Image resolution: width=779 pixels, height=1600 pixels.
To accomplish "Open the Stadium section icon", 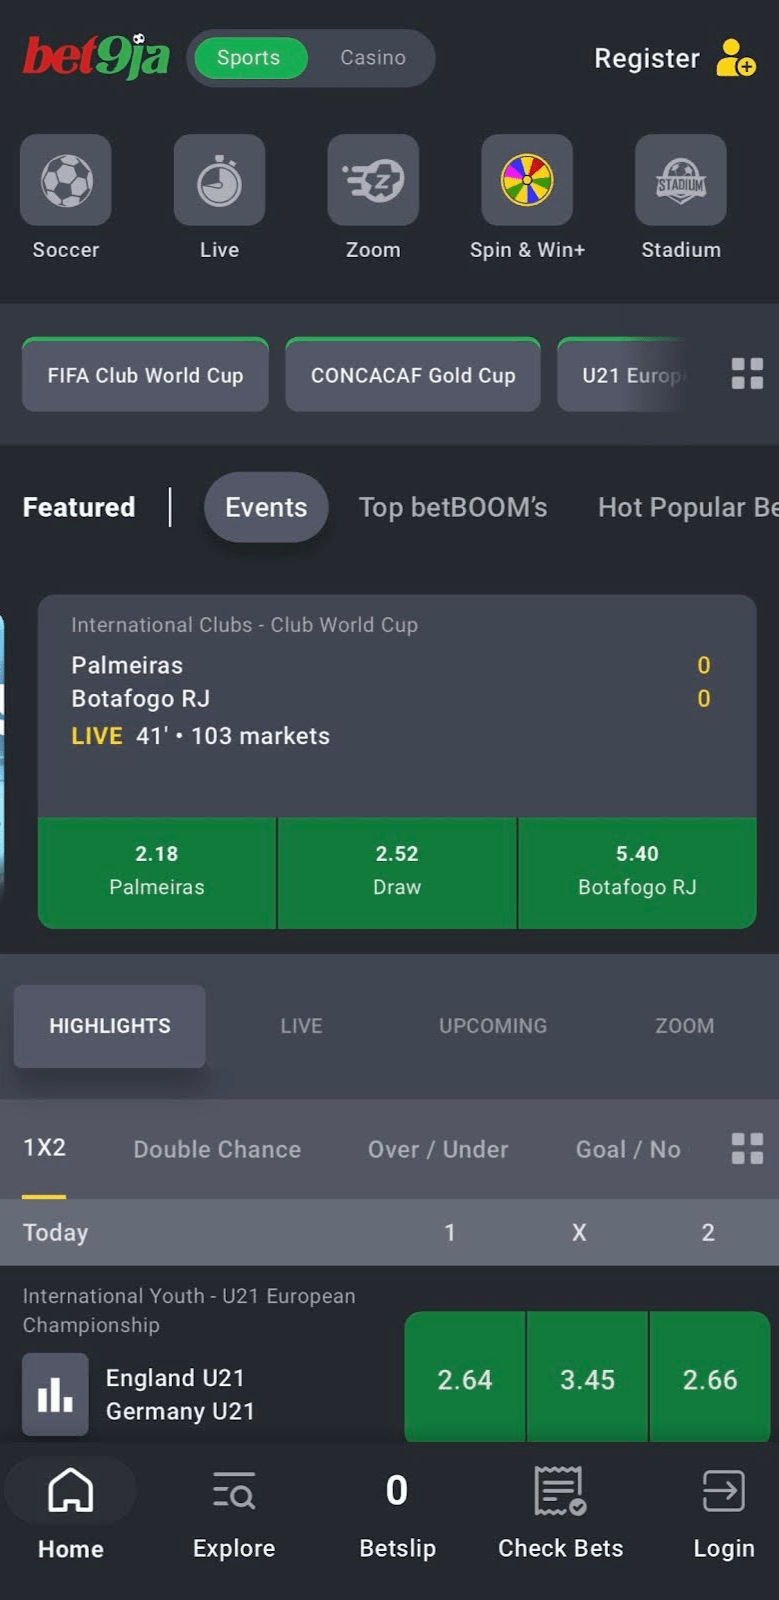I will click(x=681, y=180).
